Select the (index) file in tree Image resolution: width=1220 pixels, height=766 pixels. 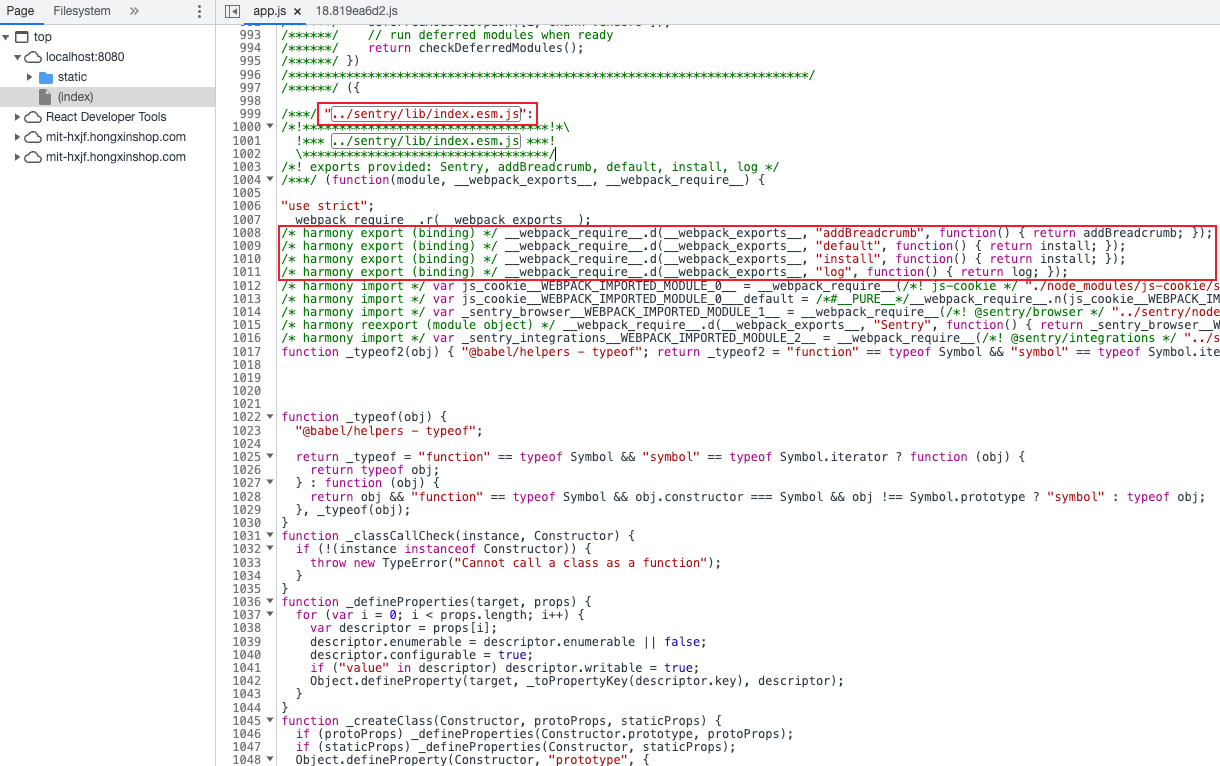pos(75,97)
